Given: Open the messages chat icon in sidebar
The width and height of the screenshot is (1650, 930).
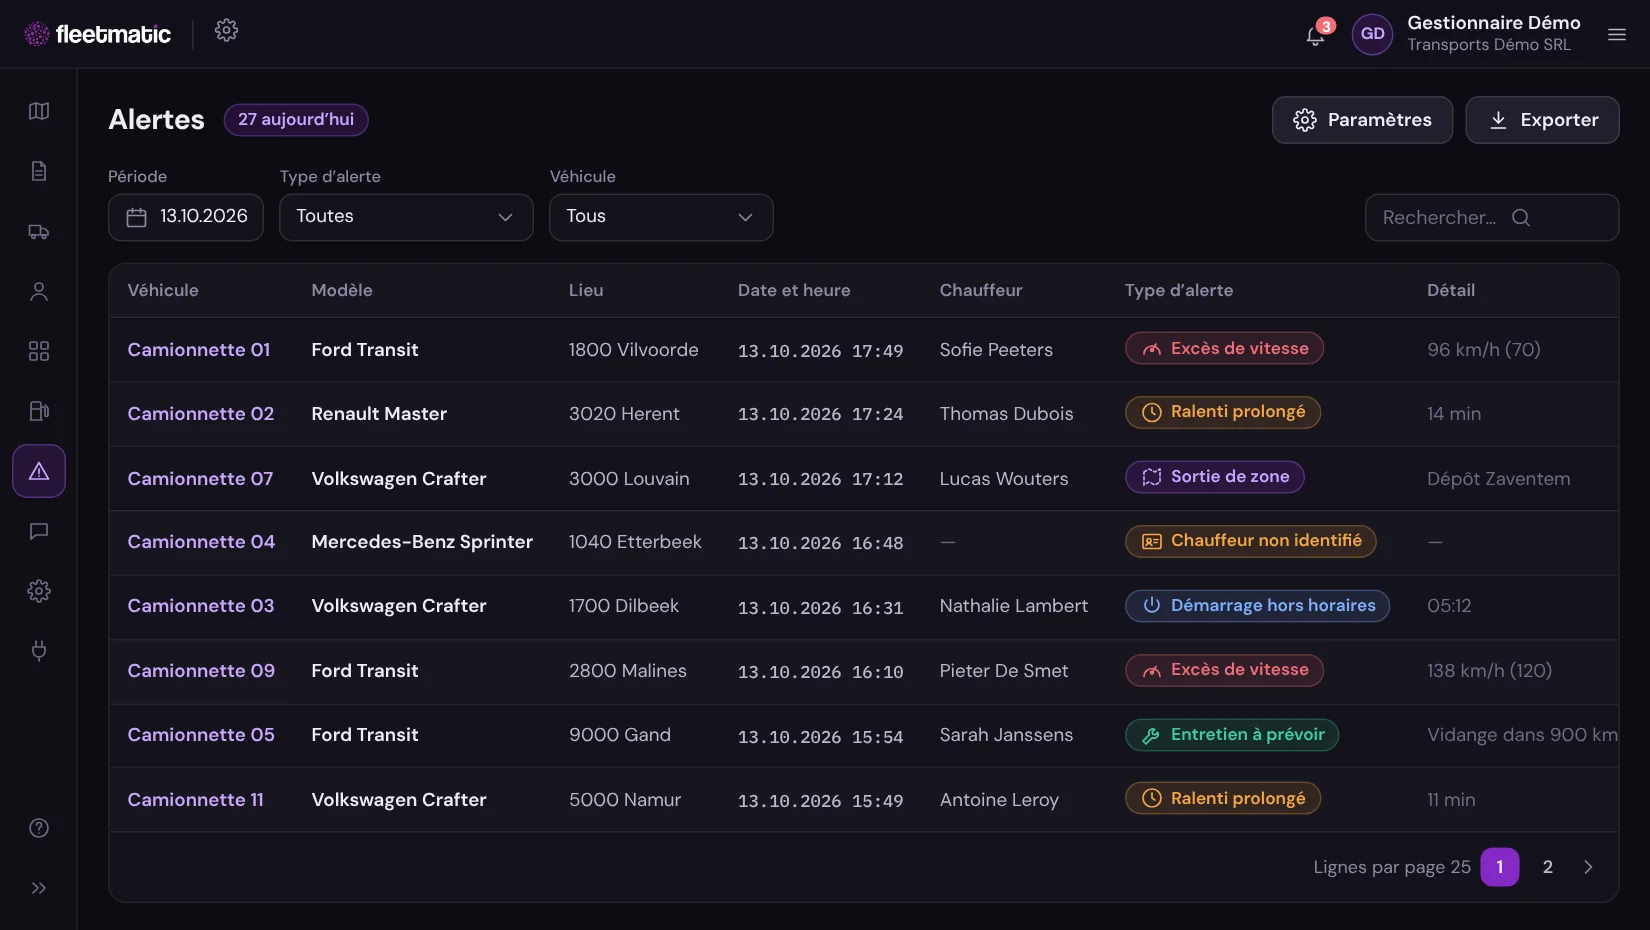Looking at the screenshot, I should click(x=39, y=531).
